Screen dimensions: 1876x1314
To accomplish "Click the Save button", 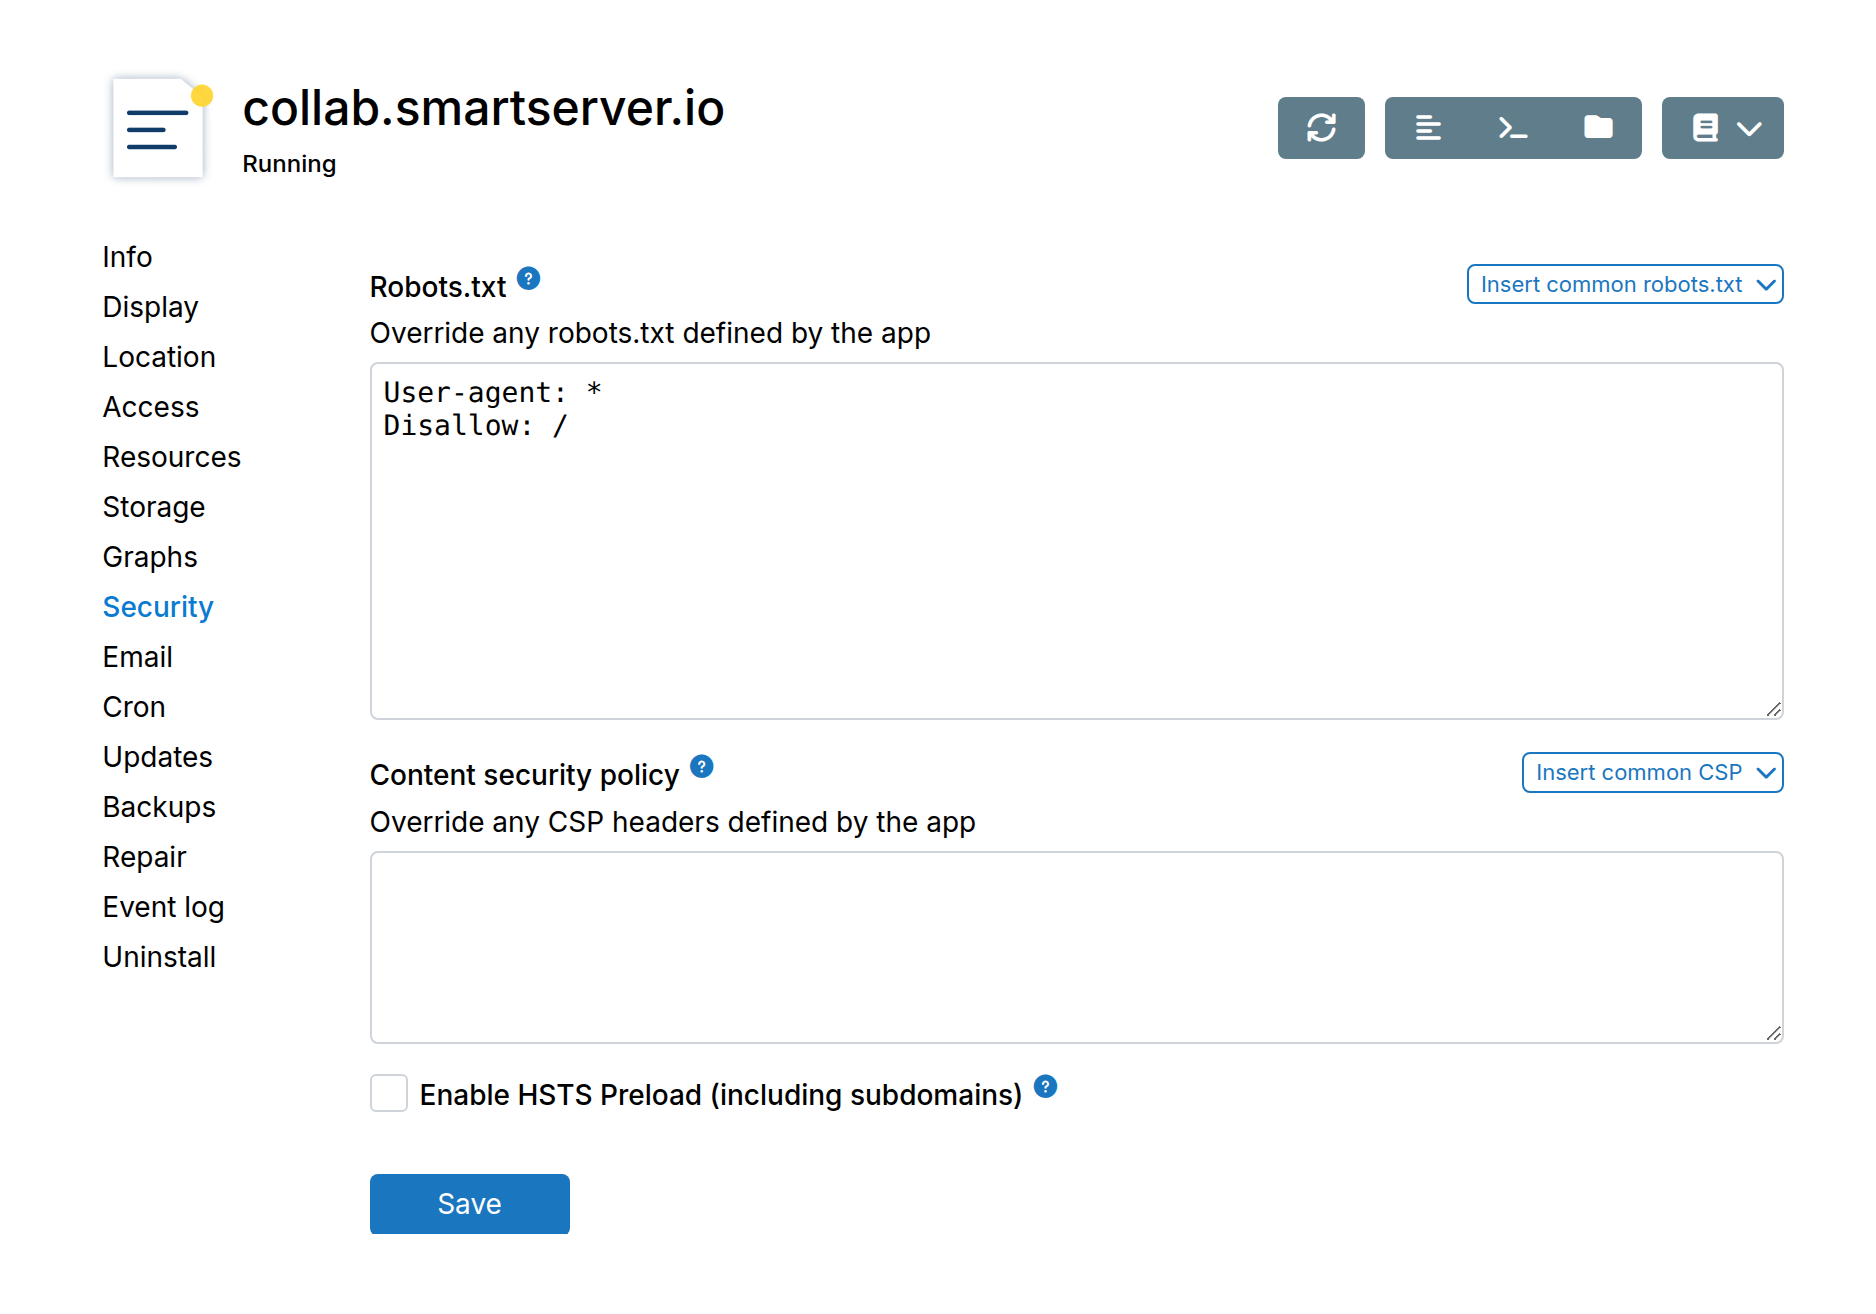I will pos(470,1204).
